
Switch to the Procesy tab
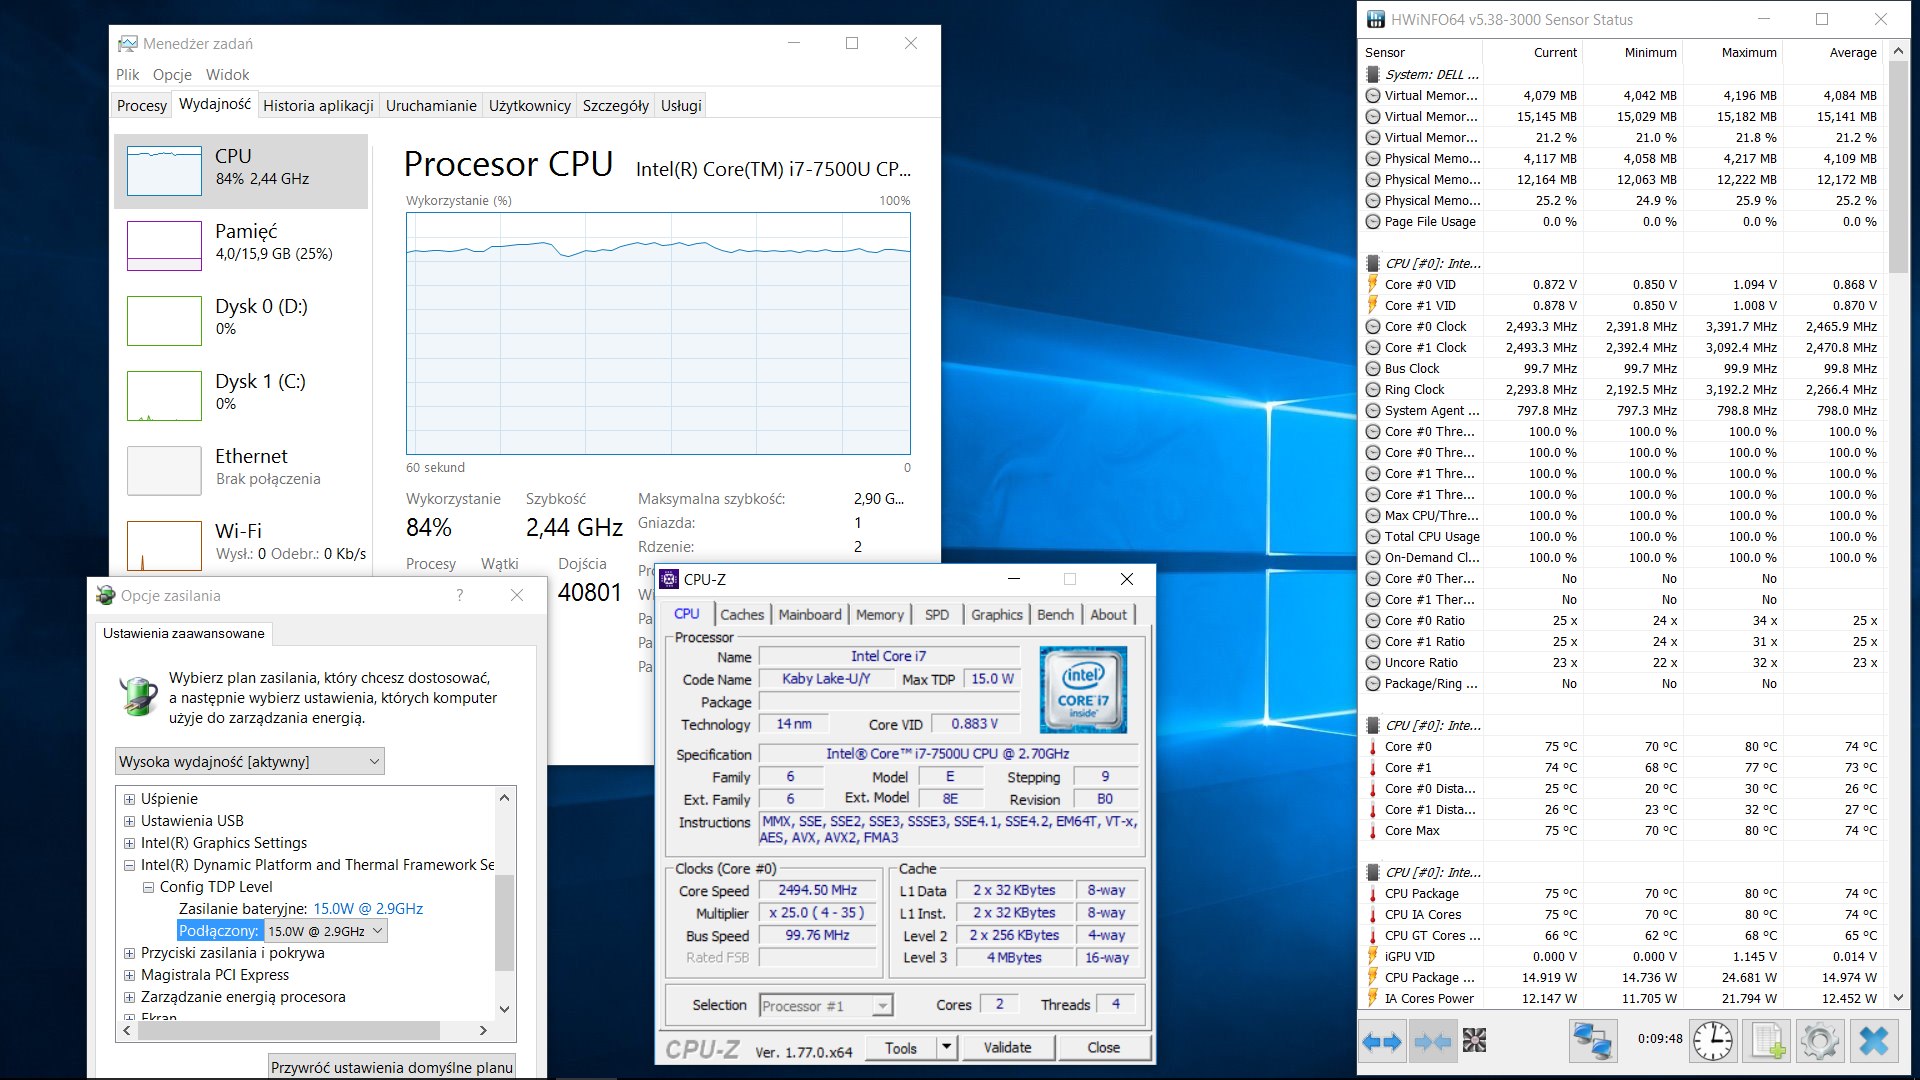pyautogui.click(x=142, y=105)
